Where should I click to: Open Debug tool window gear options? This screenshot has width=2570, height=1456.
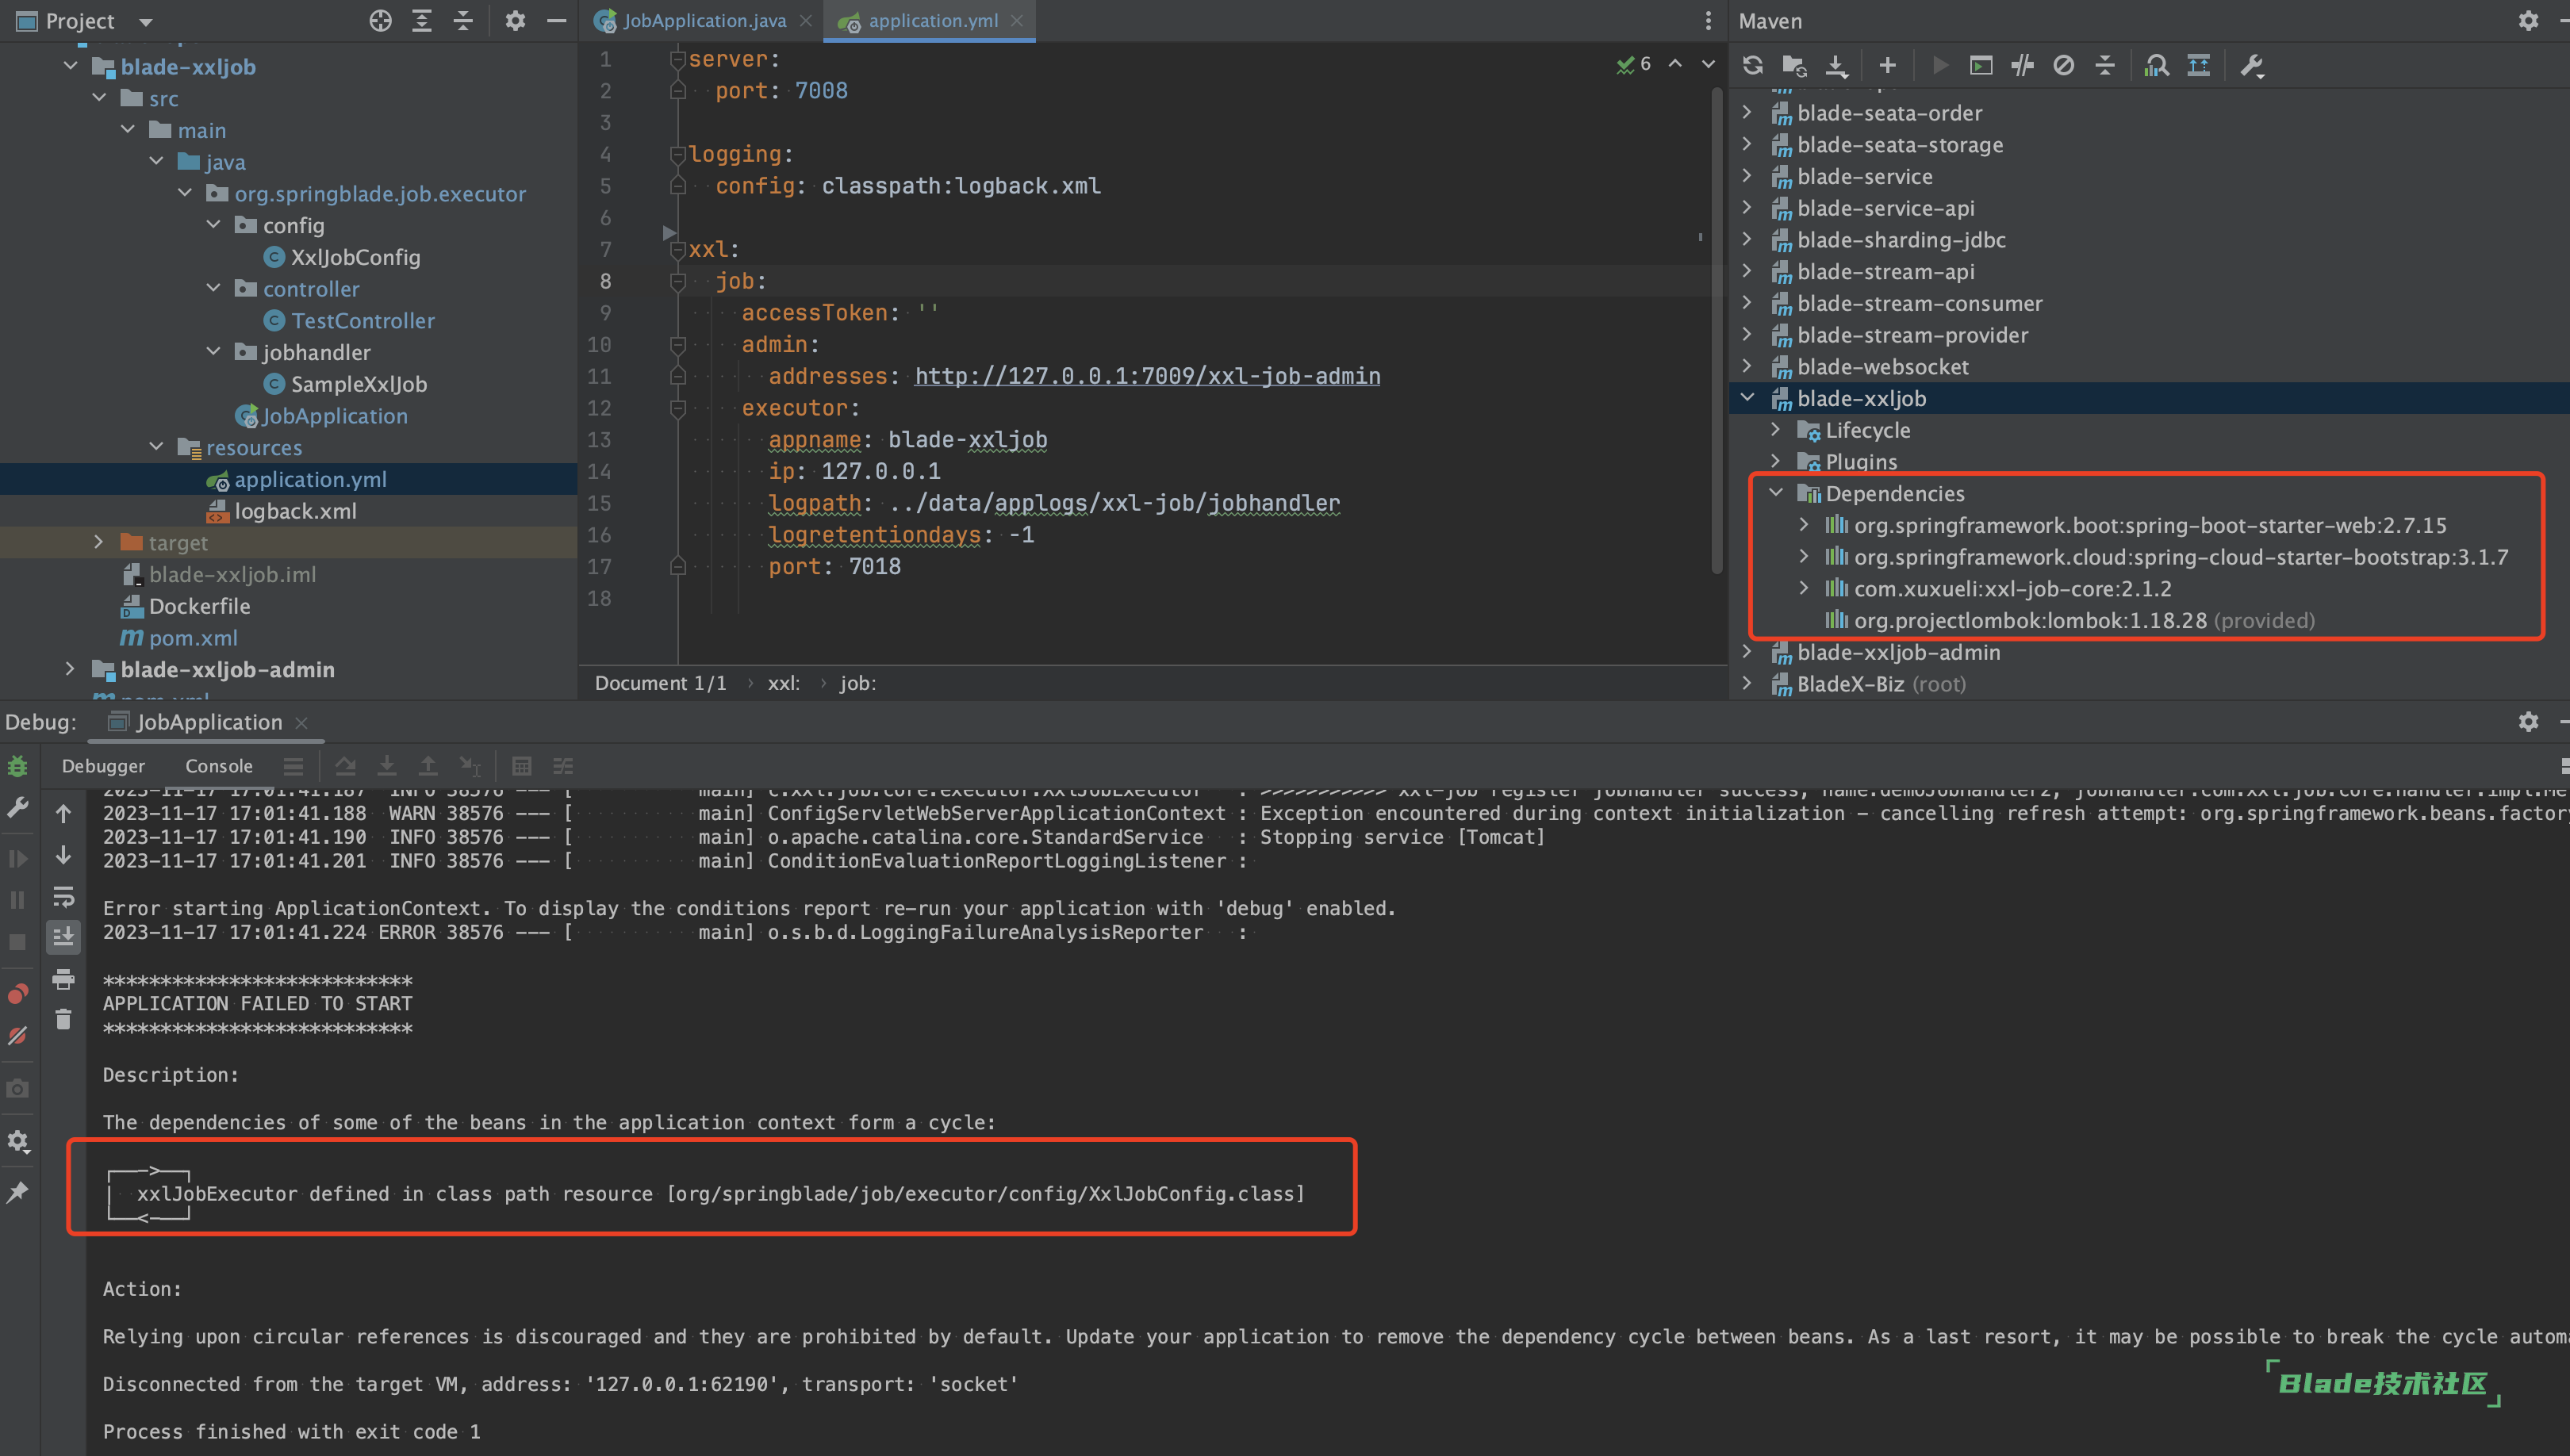2528,722
